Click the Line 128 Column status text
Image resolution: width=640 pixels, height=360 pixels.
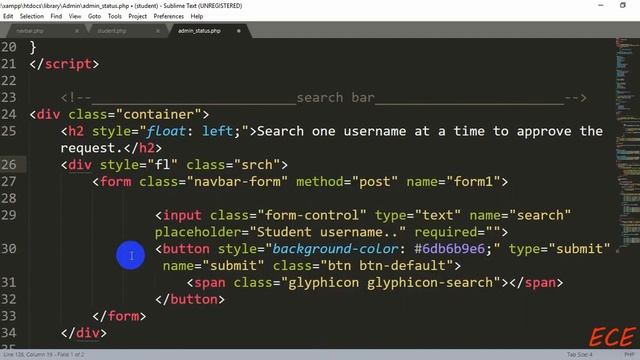click(44, 355)
